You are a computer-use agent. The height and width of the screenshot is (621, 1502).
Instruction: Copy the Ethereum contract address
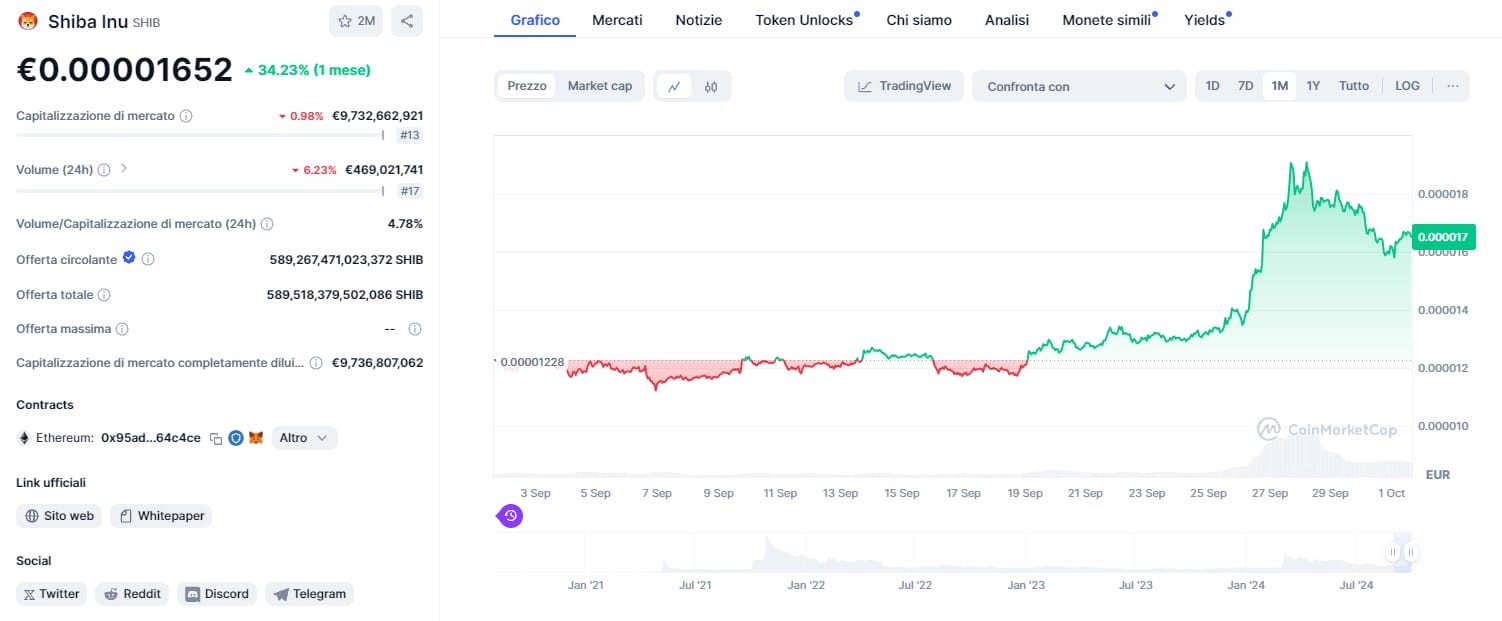point(215,439)
